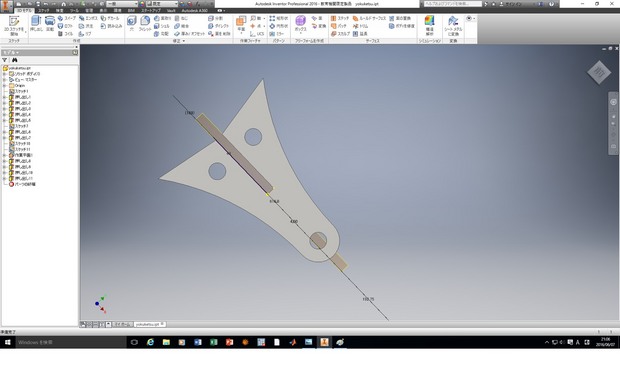This screenshot has height=379, width=620.
Task: Click the Convert to Sheet Metal icon
Action: [453, 26]
